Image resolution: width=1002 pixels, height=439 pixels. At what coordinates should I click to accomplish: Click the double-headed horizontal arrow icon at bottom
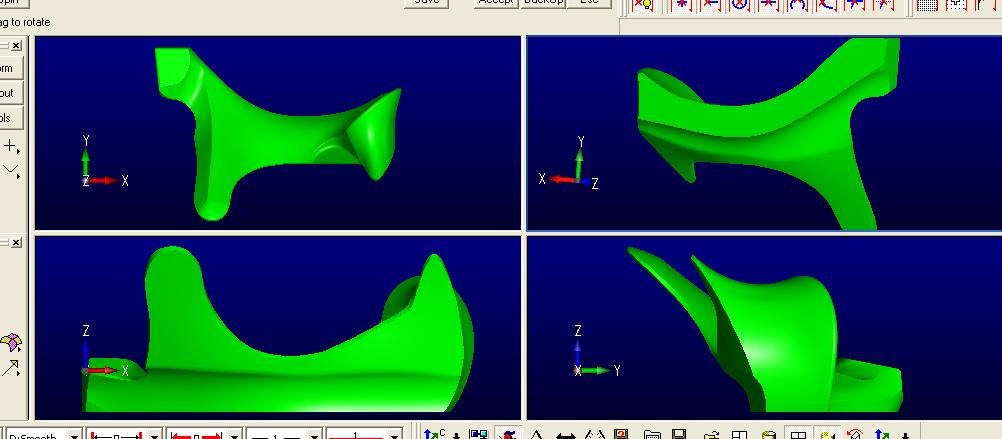click(x=565, y=435)
